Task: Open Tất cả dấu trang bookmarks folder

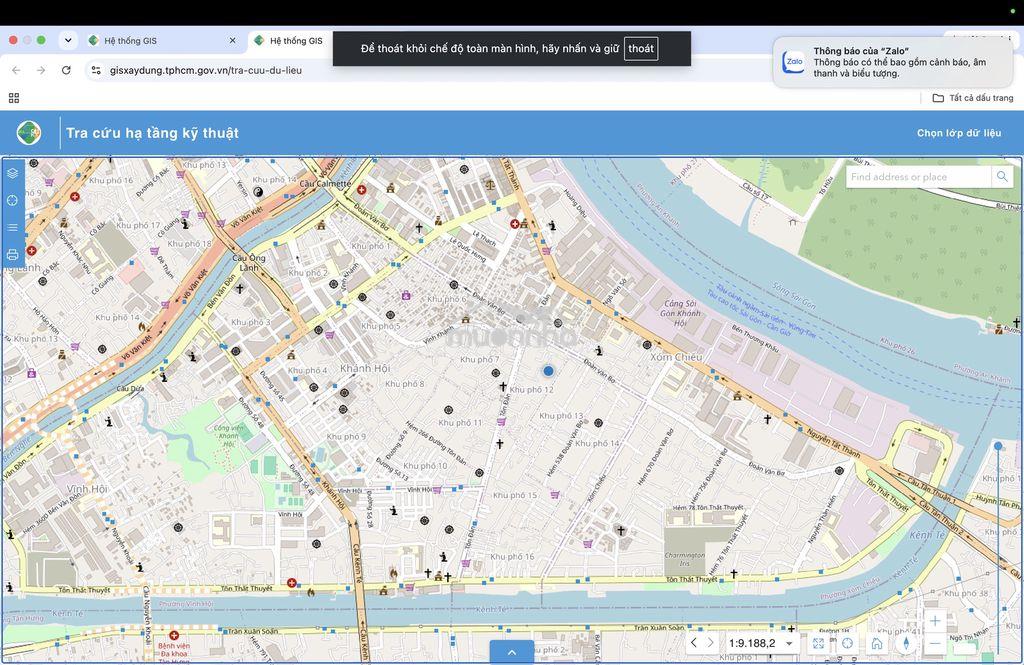Action: [x=973, y=98]
